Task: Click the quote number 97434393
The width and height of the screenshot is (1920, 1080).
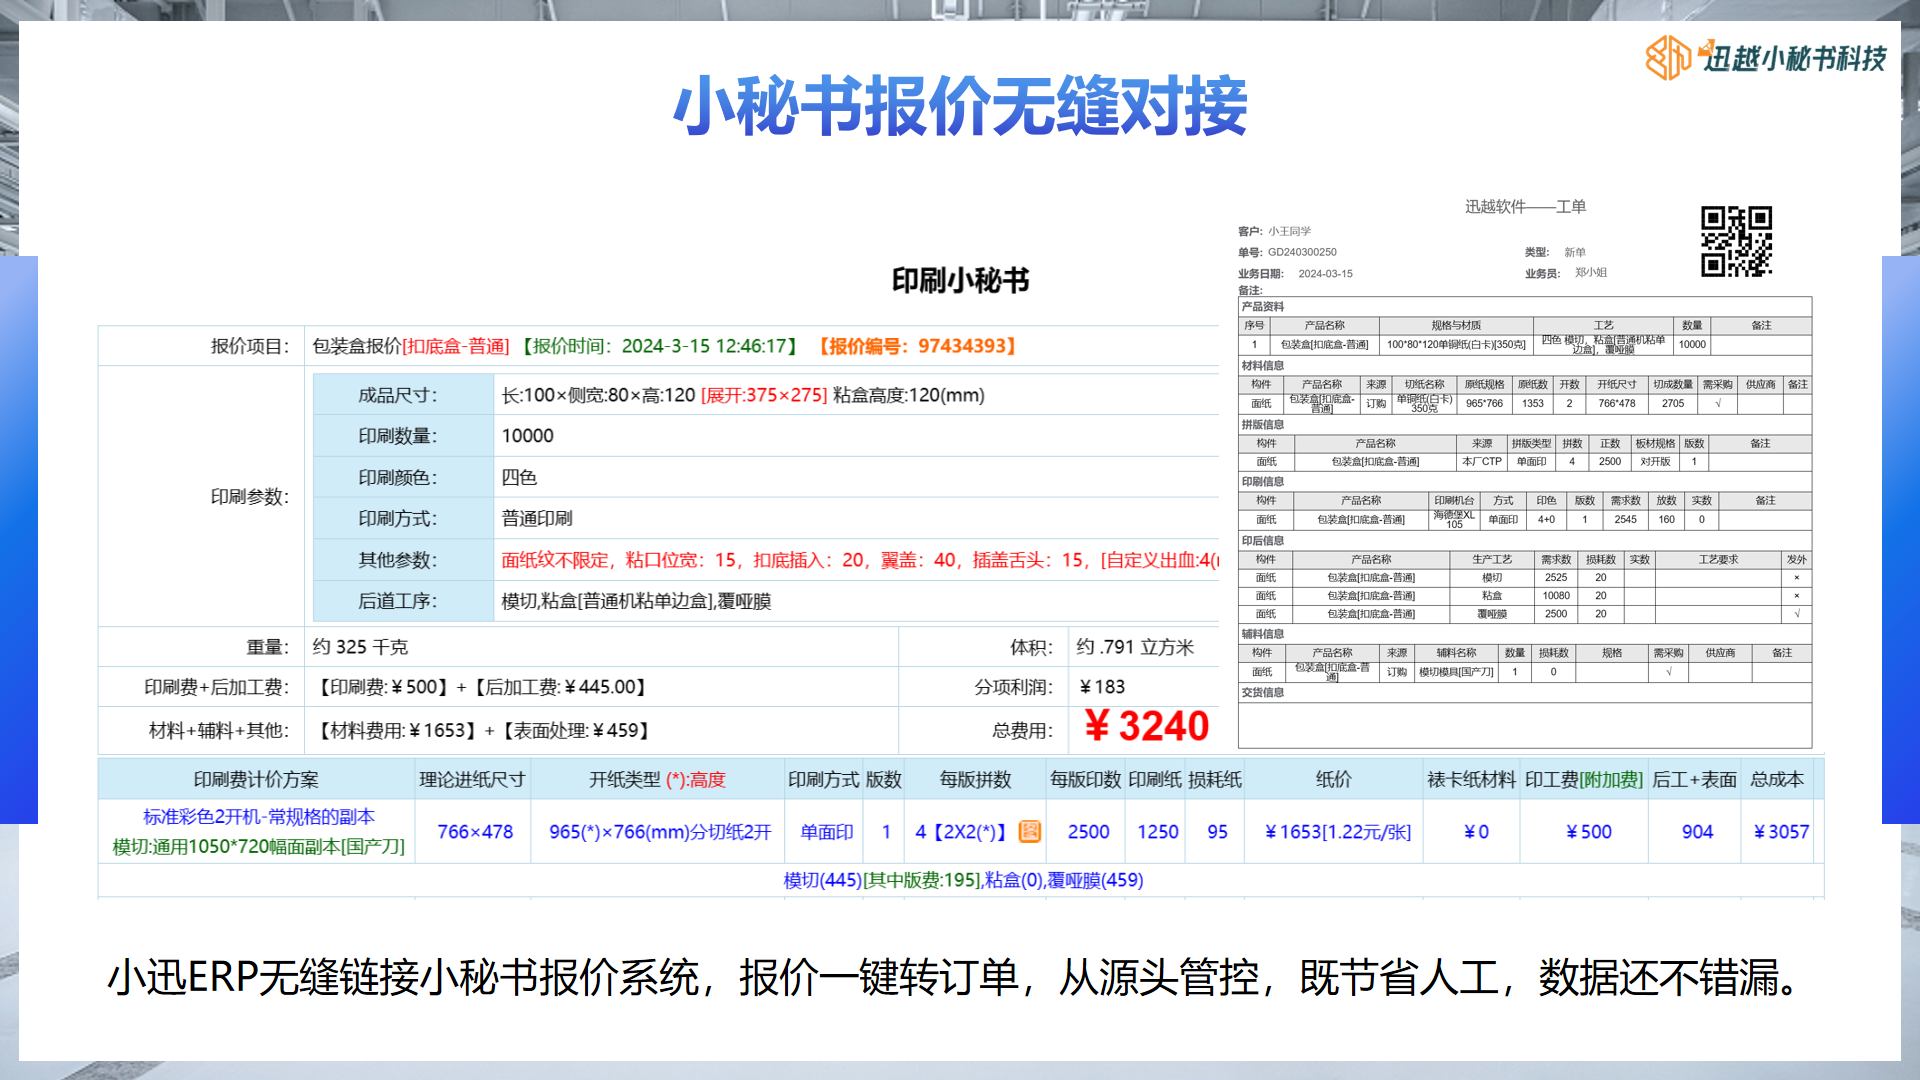Action: pyautogui.click(x=961, y=346)
